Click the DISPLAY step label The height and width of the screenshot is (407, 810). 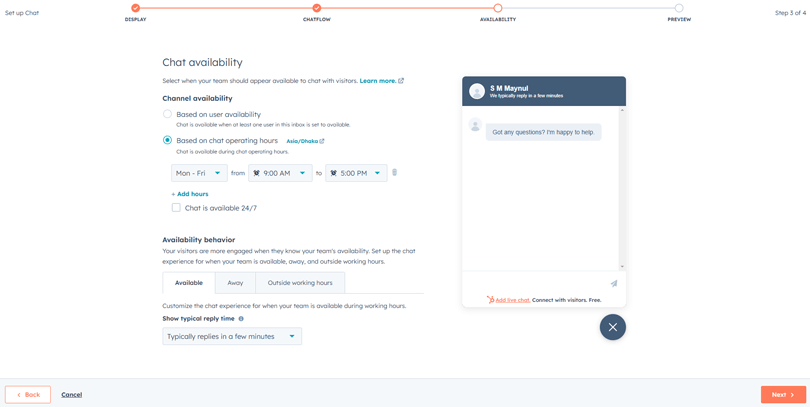[135, 20]
